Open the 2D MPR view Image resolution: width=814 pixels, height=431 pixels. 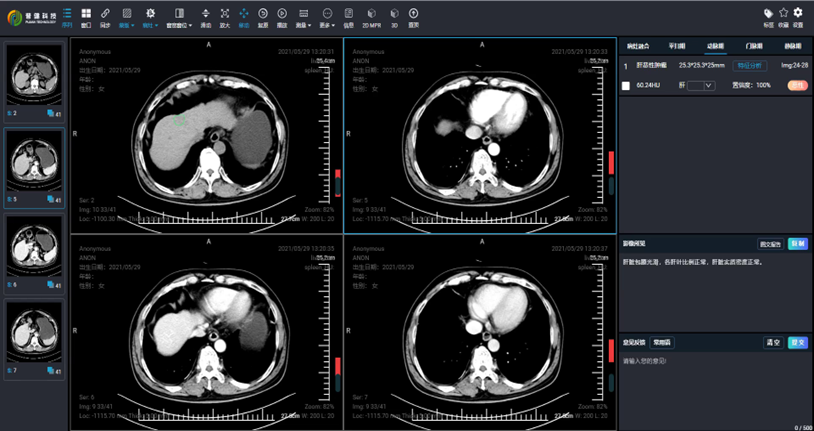click(x=372, y=14)
